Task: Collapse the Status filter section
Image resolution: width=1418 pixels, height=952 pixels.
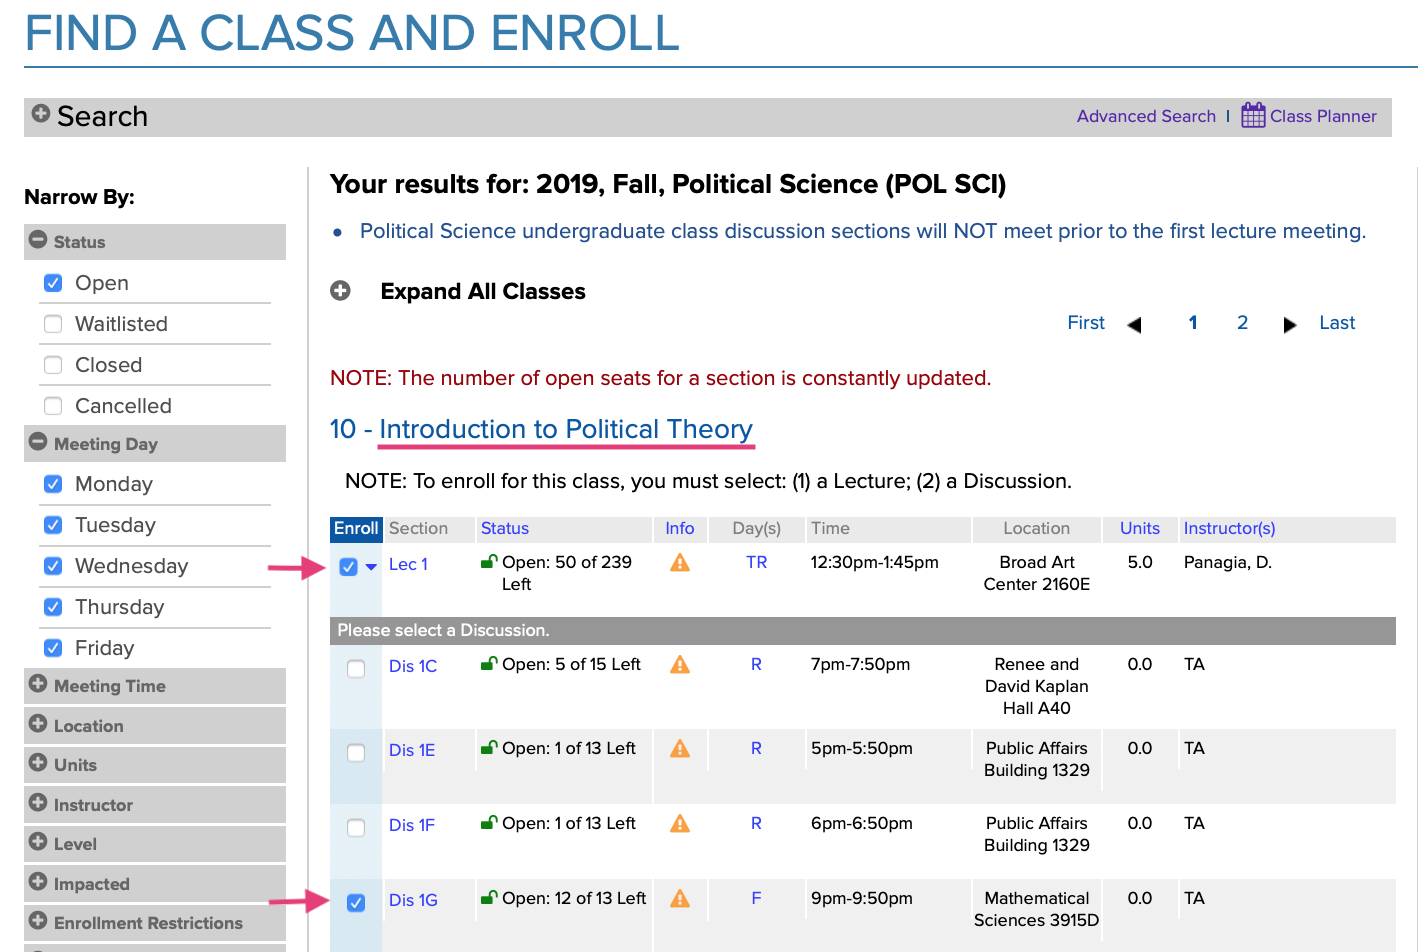Action: 38,240
